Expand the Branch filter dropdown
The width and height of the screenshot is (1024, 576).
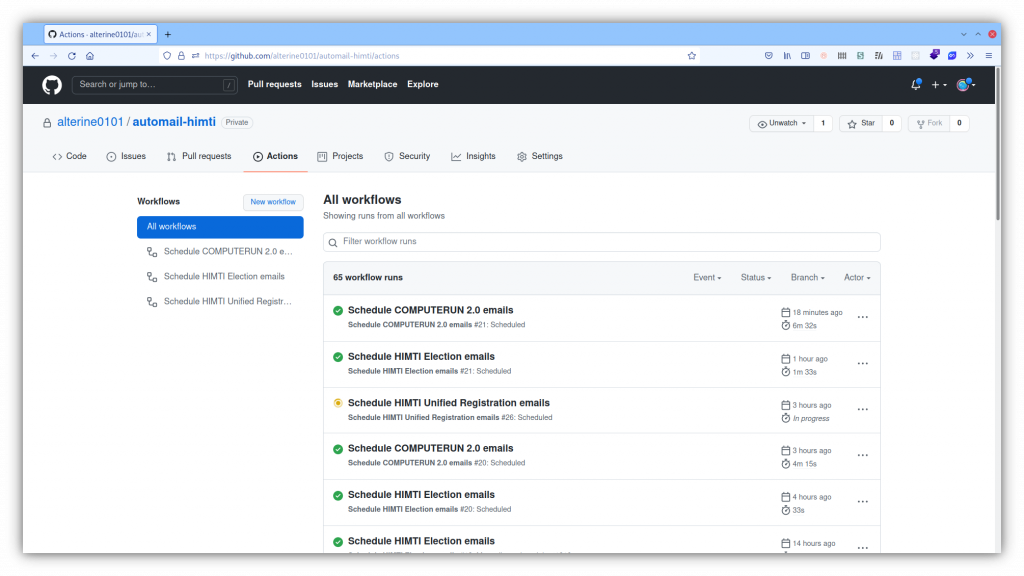click(x=807, y=277)
